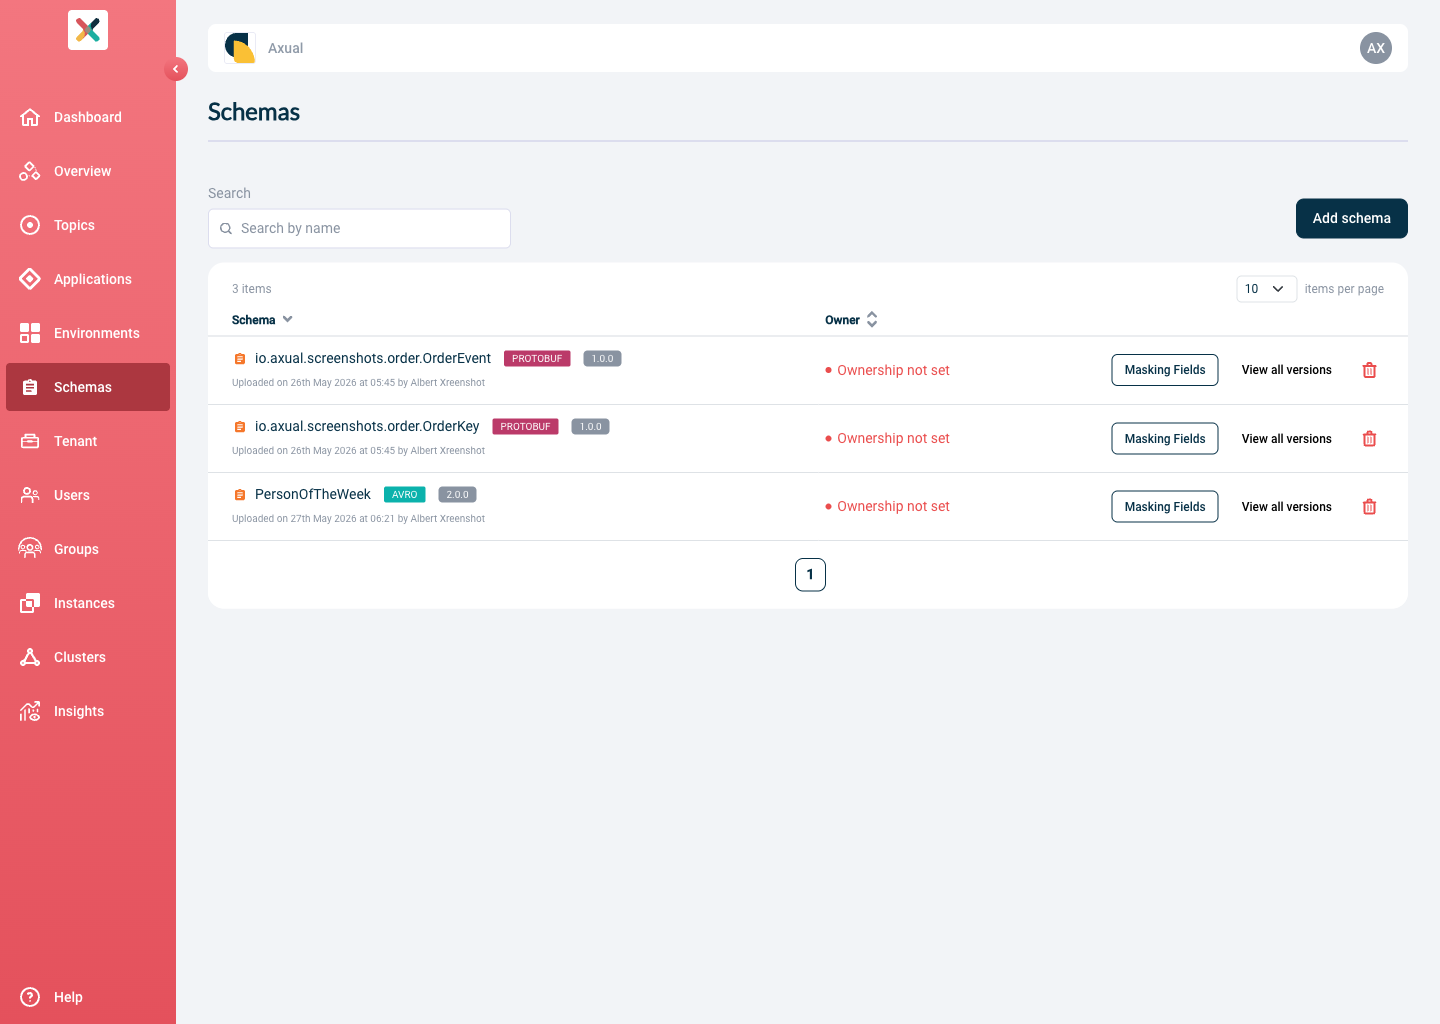Go to Users section
The image size is (1440, 1024).
click(x=88, y=495)
